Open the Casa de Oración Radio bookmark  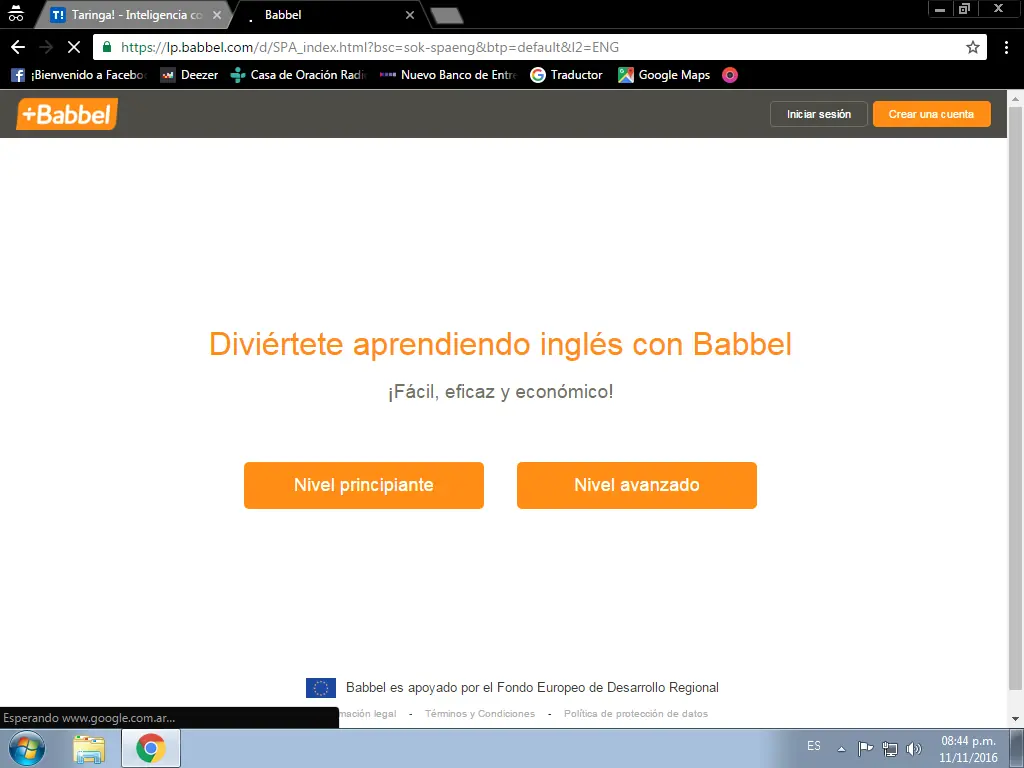coord(298,75)
